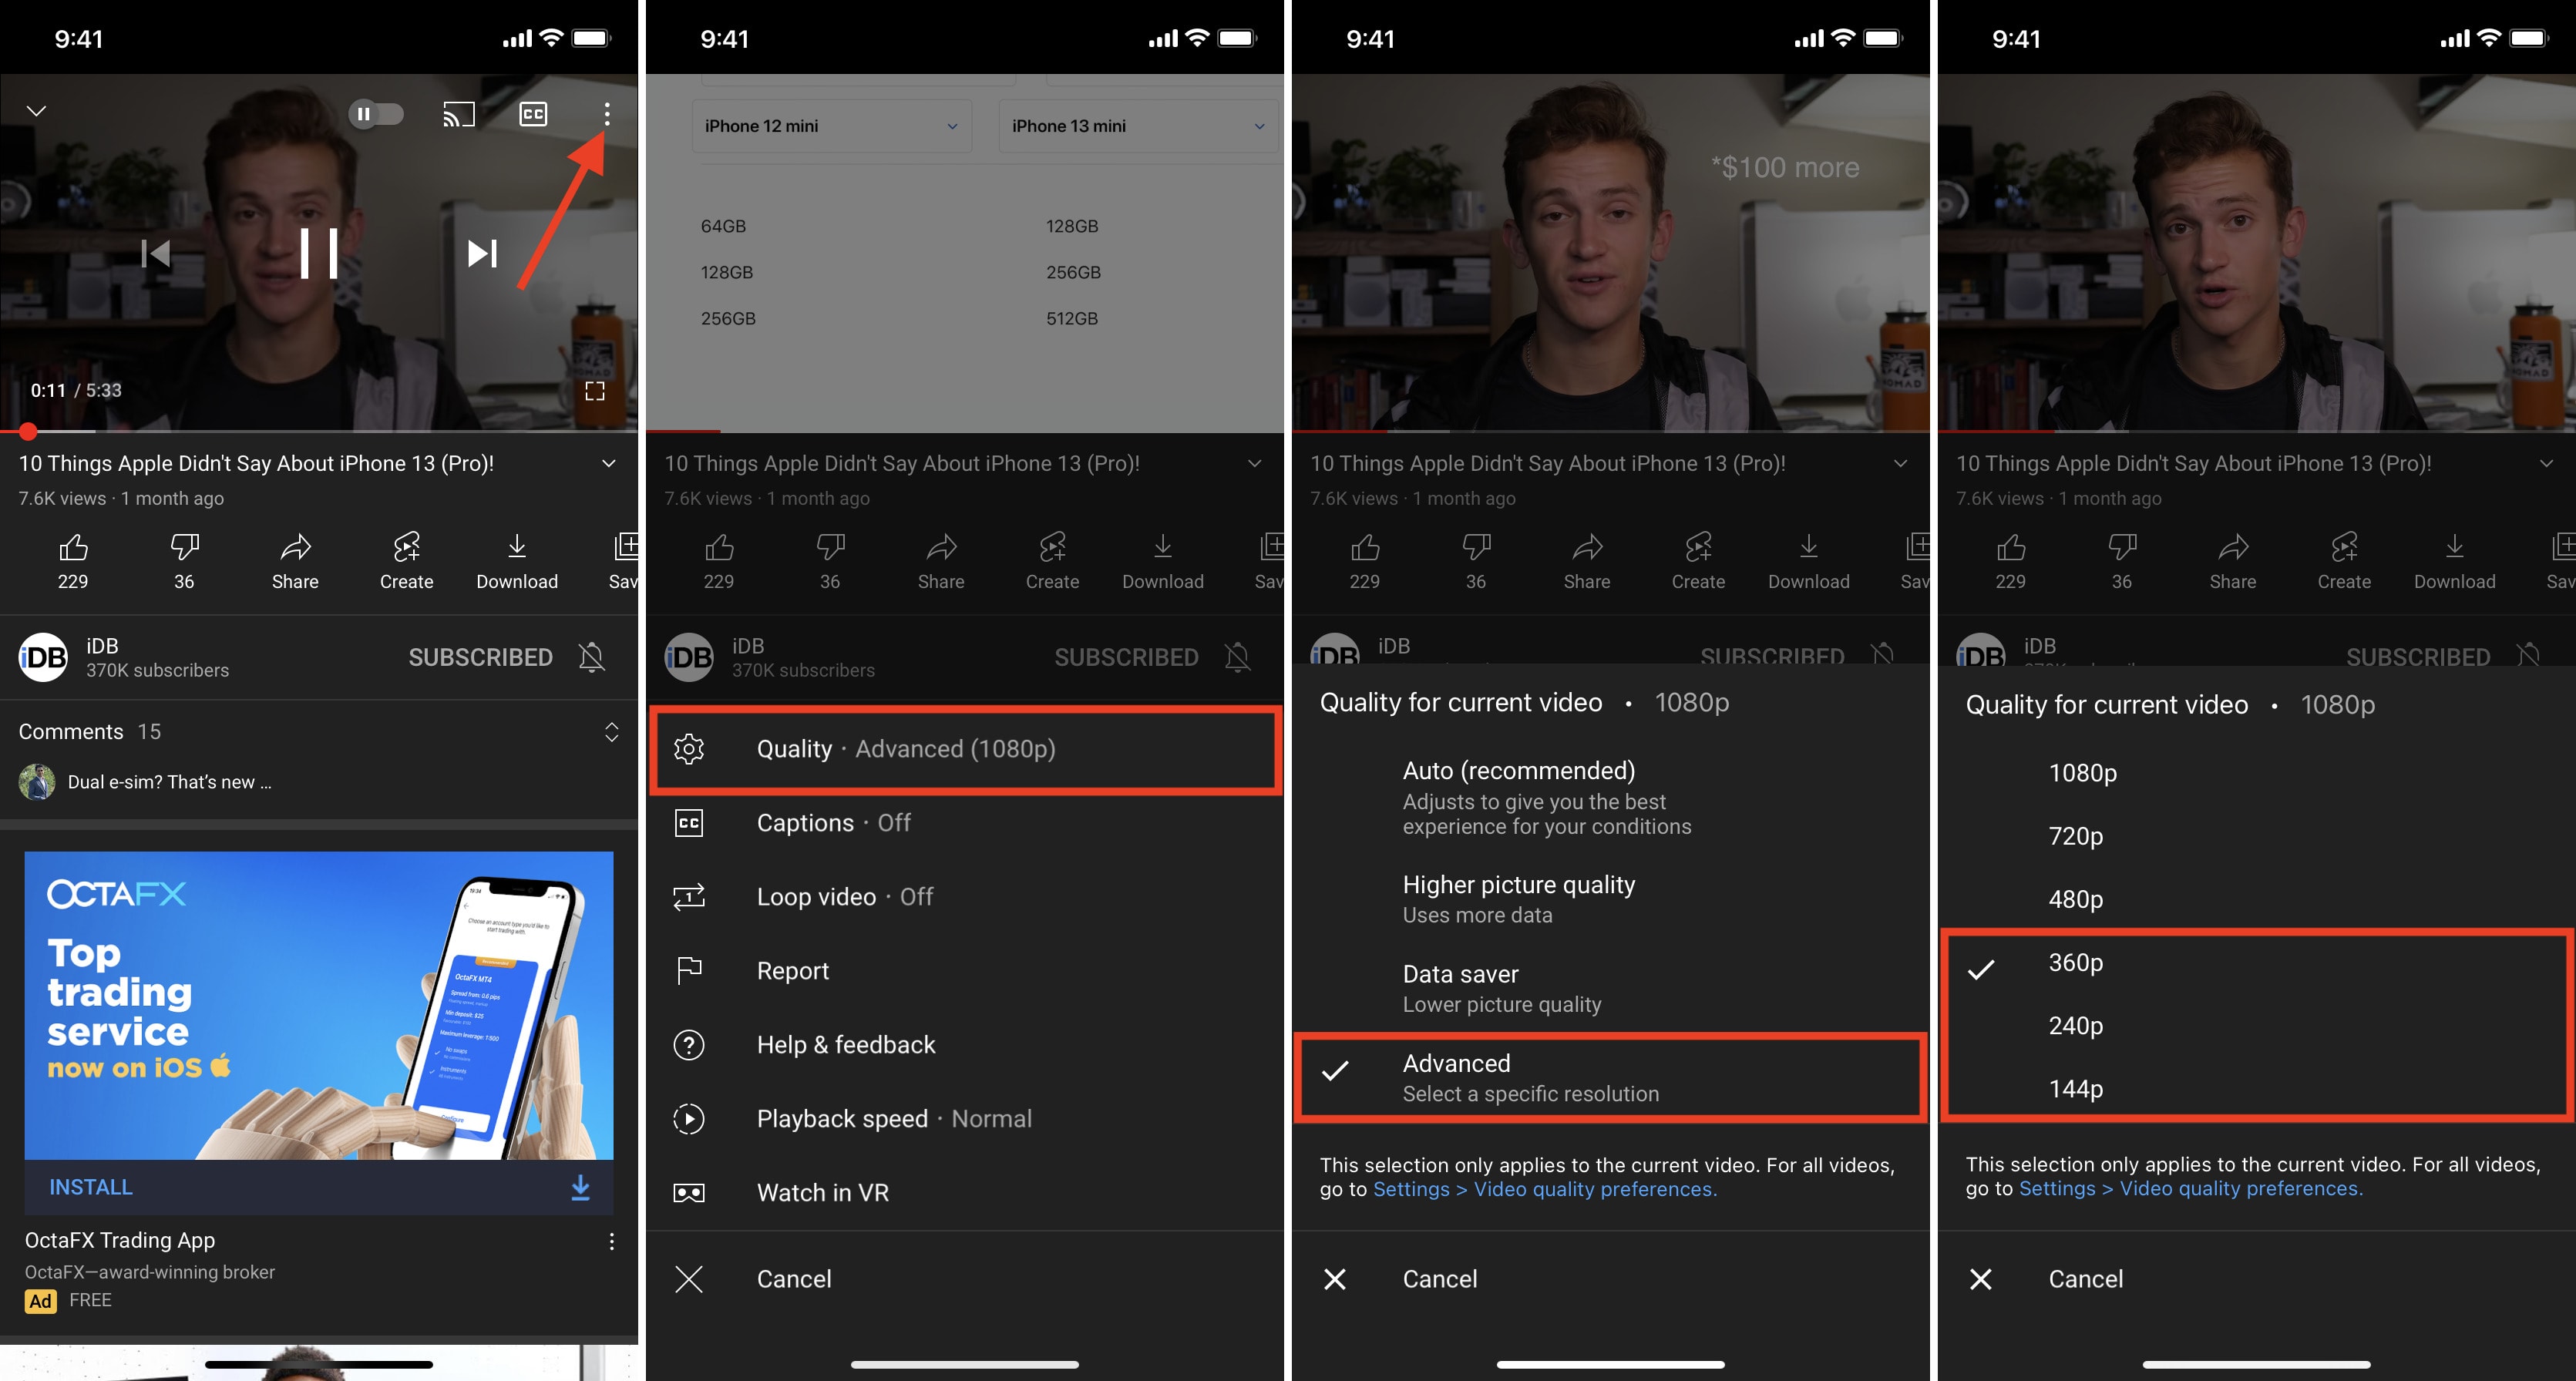Expand the video description section

tap(610, 463)
